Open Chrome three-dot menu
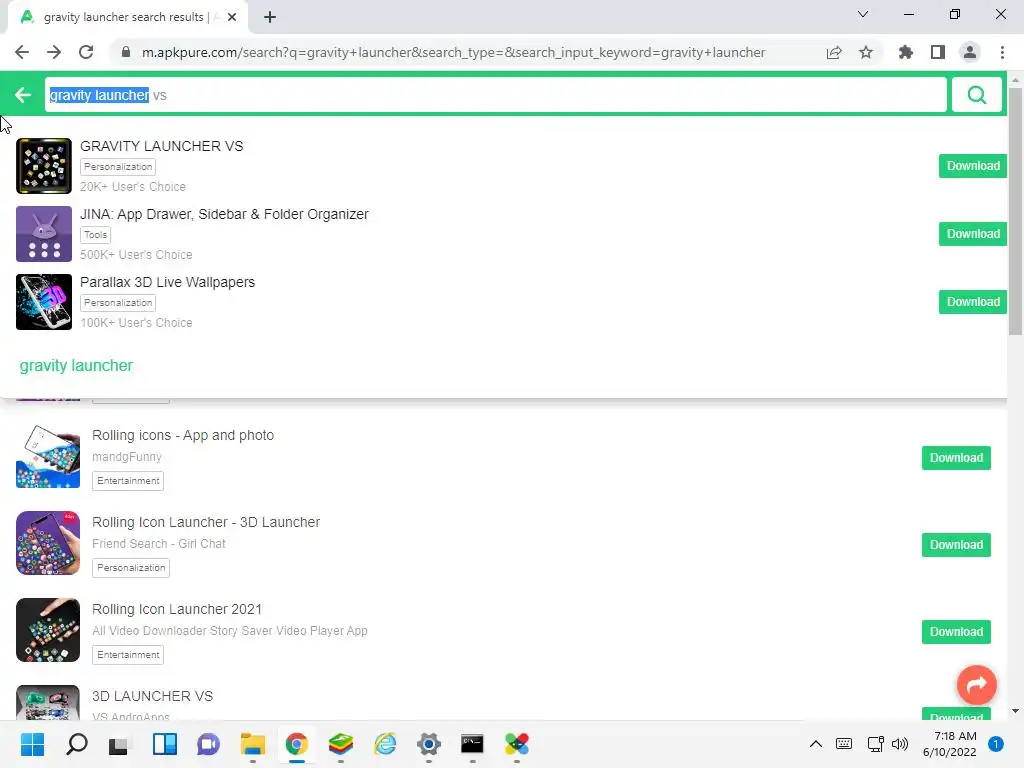This screenshot has width=1024, height=768. [x=1002, y=52]
